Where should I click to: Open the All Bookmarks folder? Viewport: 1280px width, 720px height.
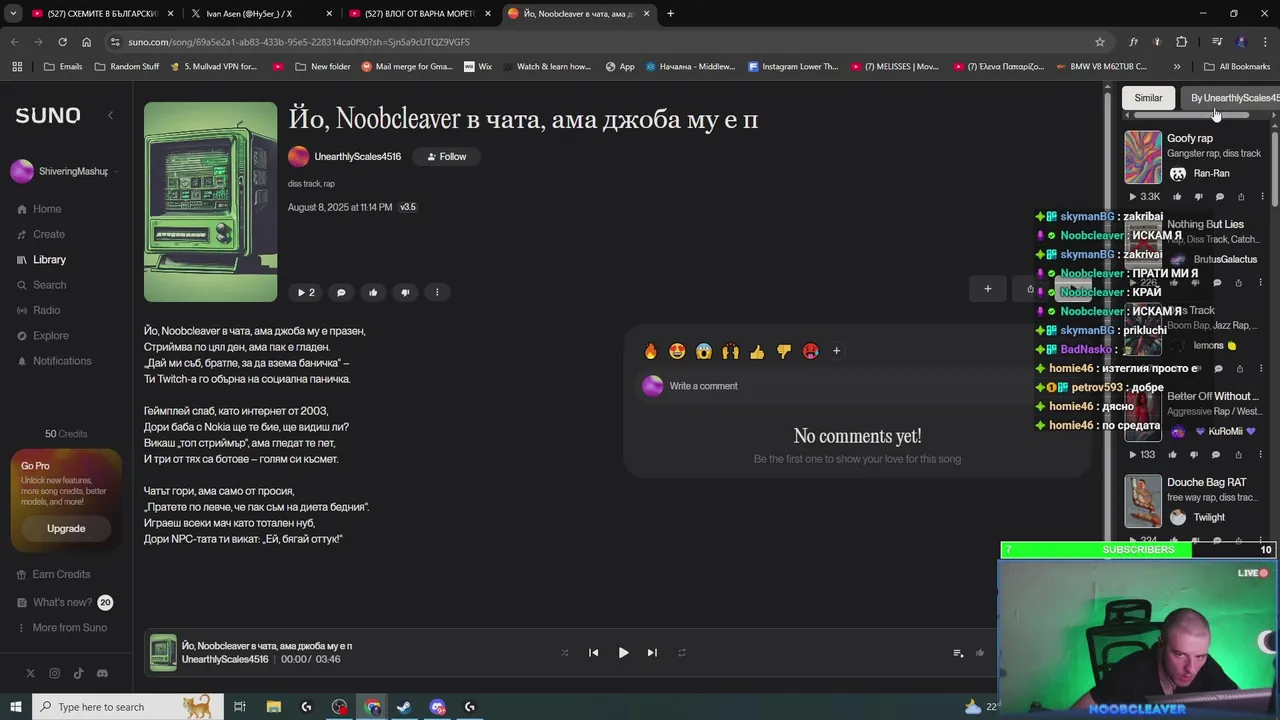pyautogui.click(x=1236, y=67)
